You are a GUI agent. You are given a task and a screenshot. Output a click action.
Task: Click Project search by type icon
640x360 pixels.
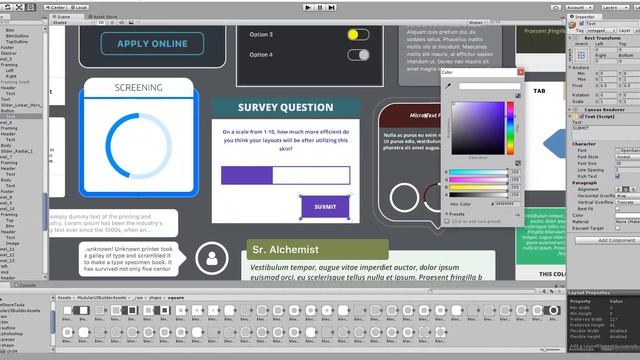544,291
